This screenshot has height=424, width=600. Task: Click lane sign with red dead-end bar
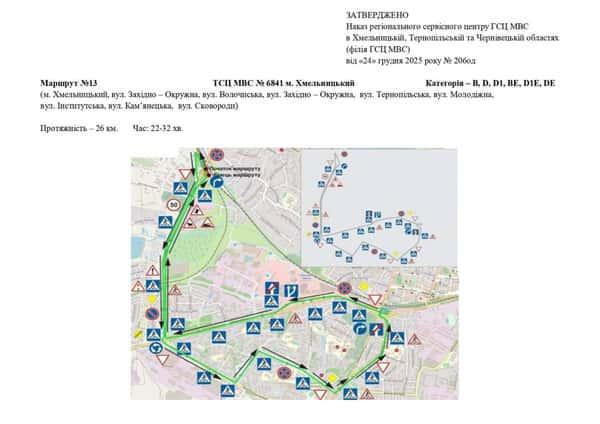[375, 329]
